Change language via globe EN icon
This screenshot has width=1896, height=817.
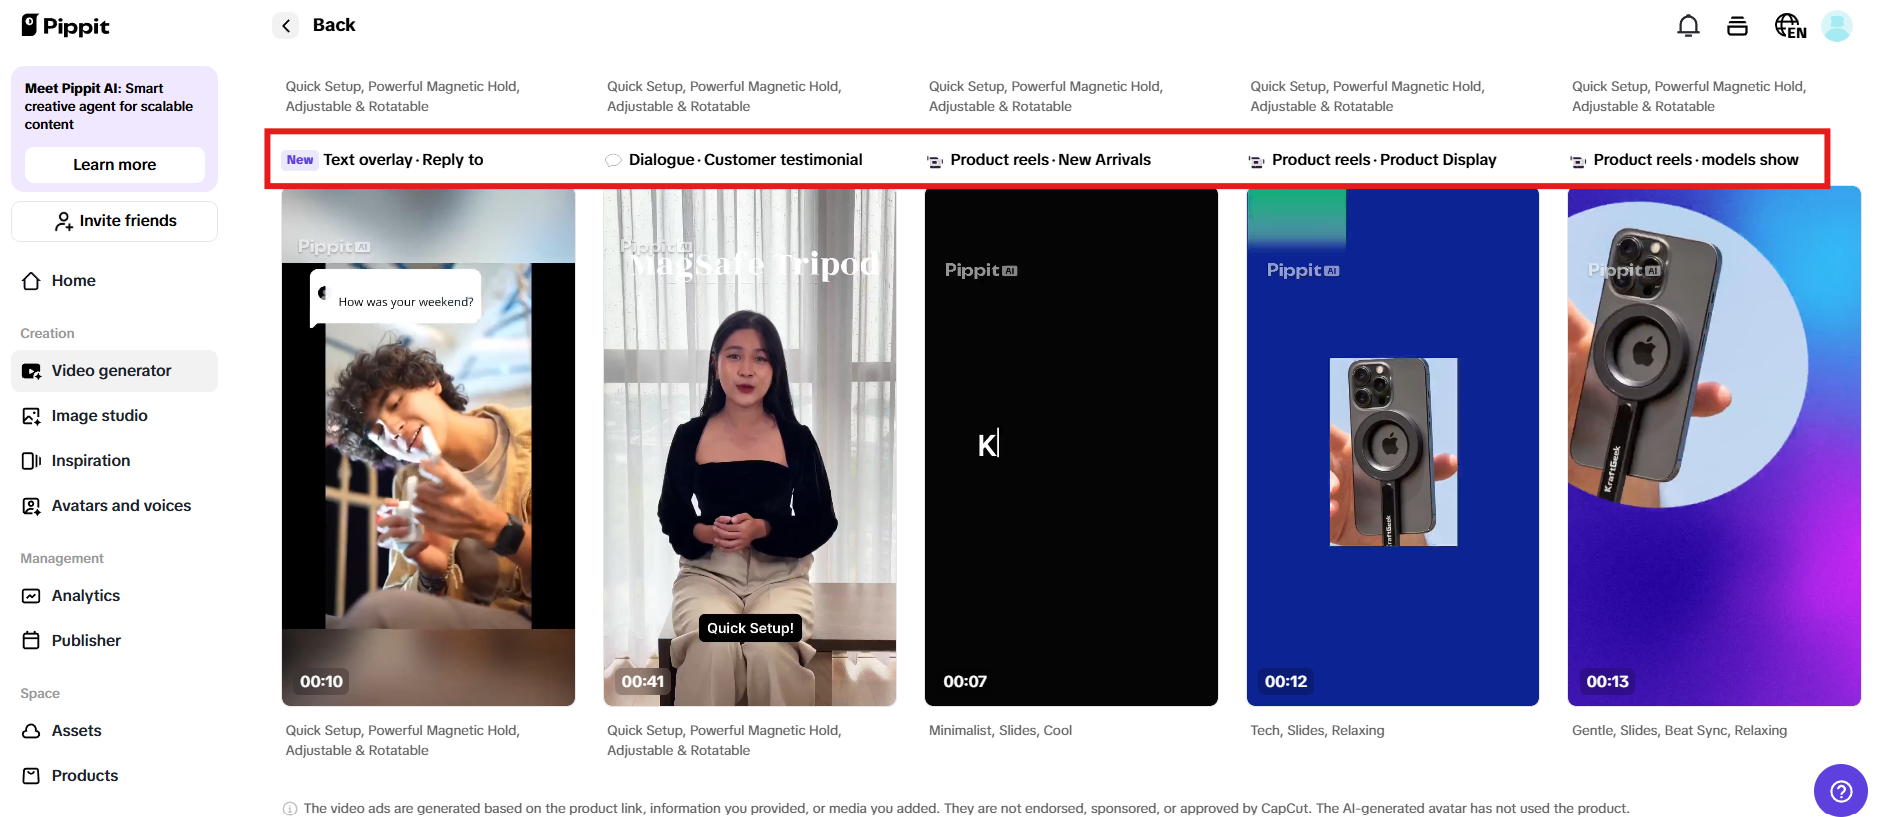tap(1790, 26)
